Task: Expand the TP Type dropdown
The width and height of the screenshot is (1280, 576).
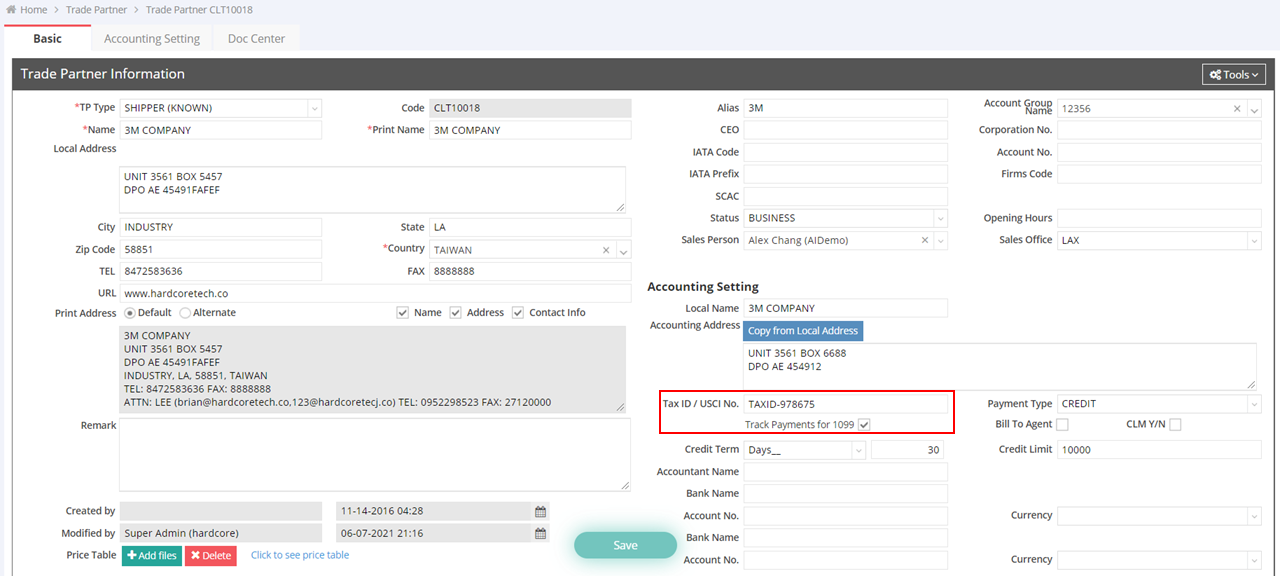Action: 314,108
